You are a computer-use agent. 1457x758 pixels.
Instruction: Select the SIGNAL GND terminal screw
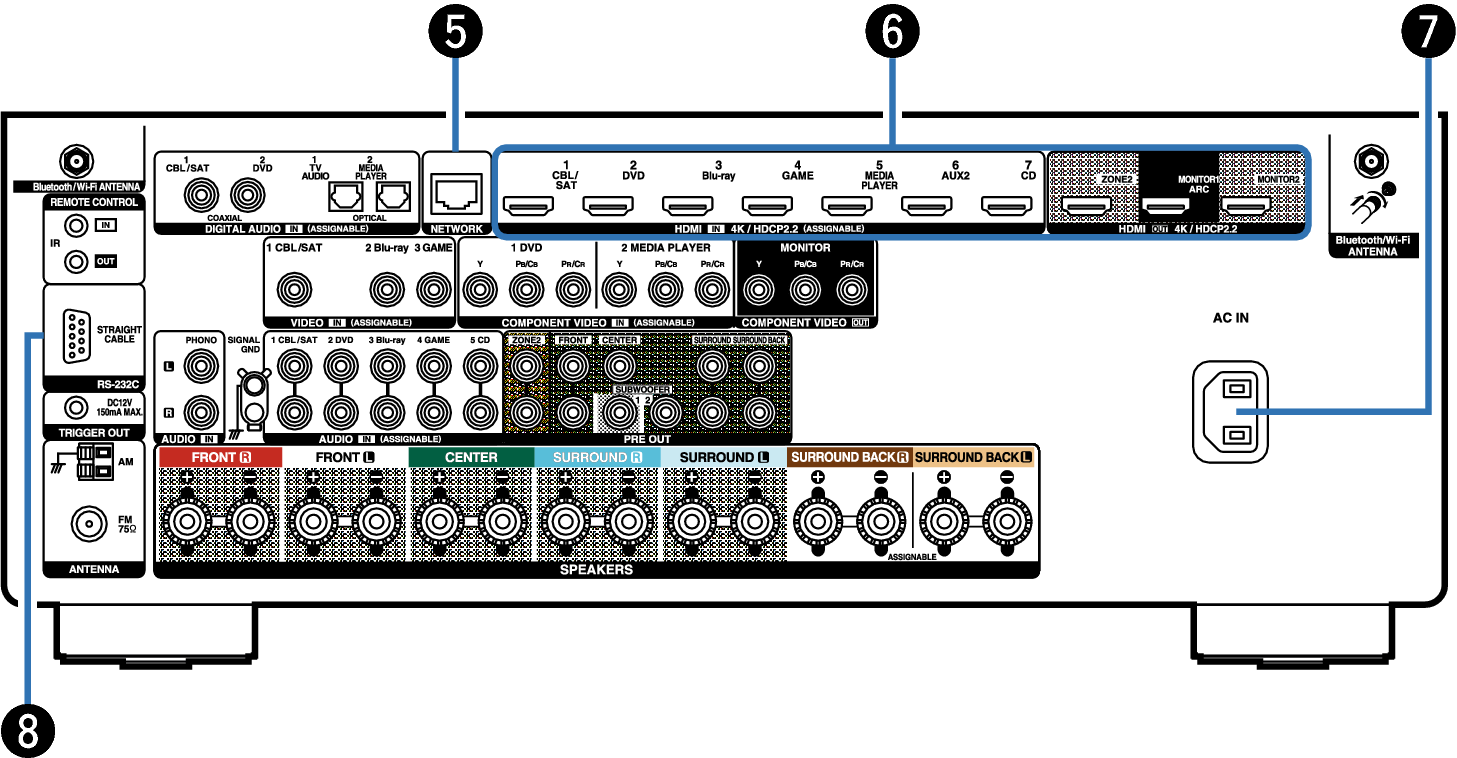(255, 385)
